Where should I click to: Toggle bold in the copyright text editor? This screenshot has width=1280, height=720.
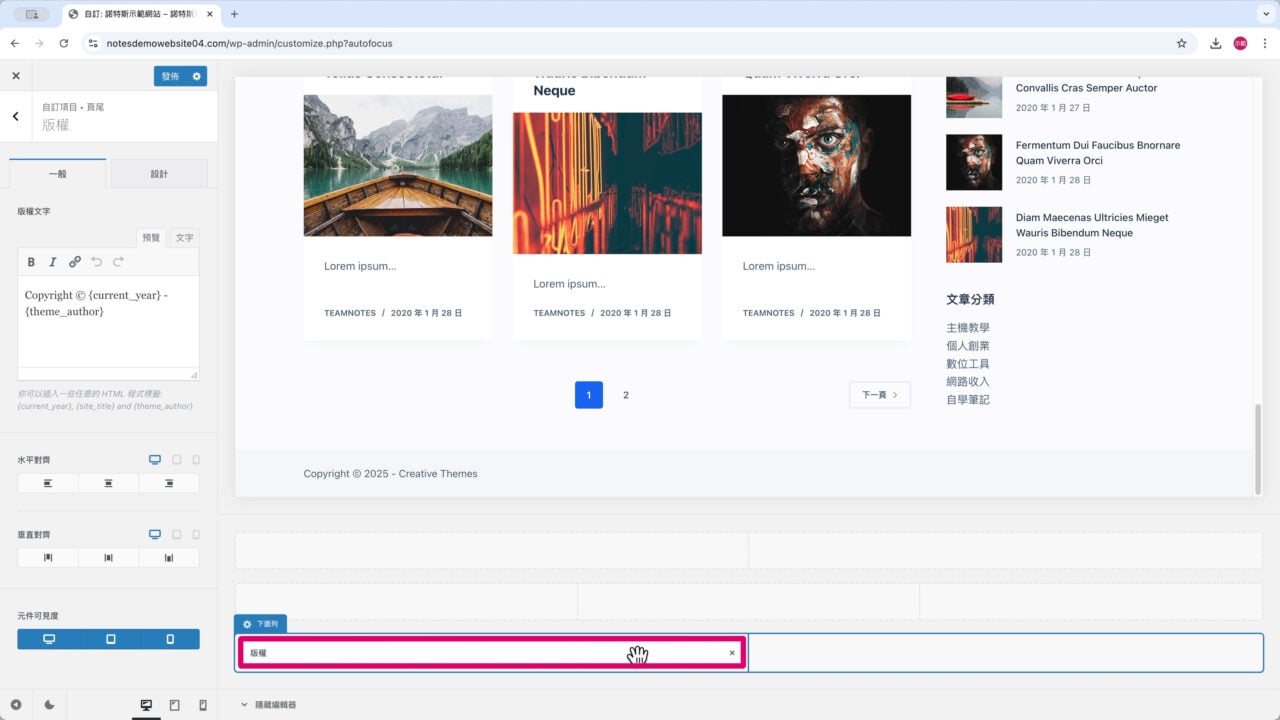click(x=31, y=262)
